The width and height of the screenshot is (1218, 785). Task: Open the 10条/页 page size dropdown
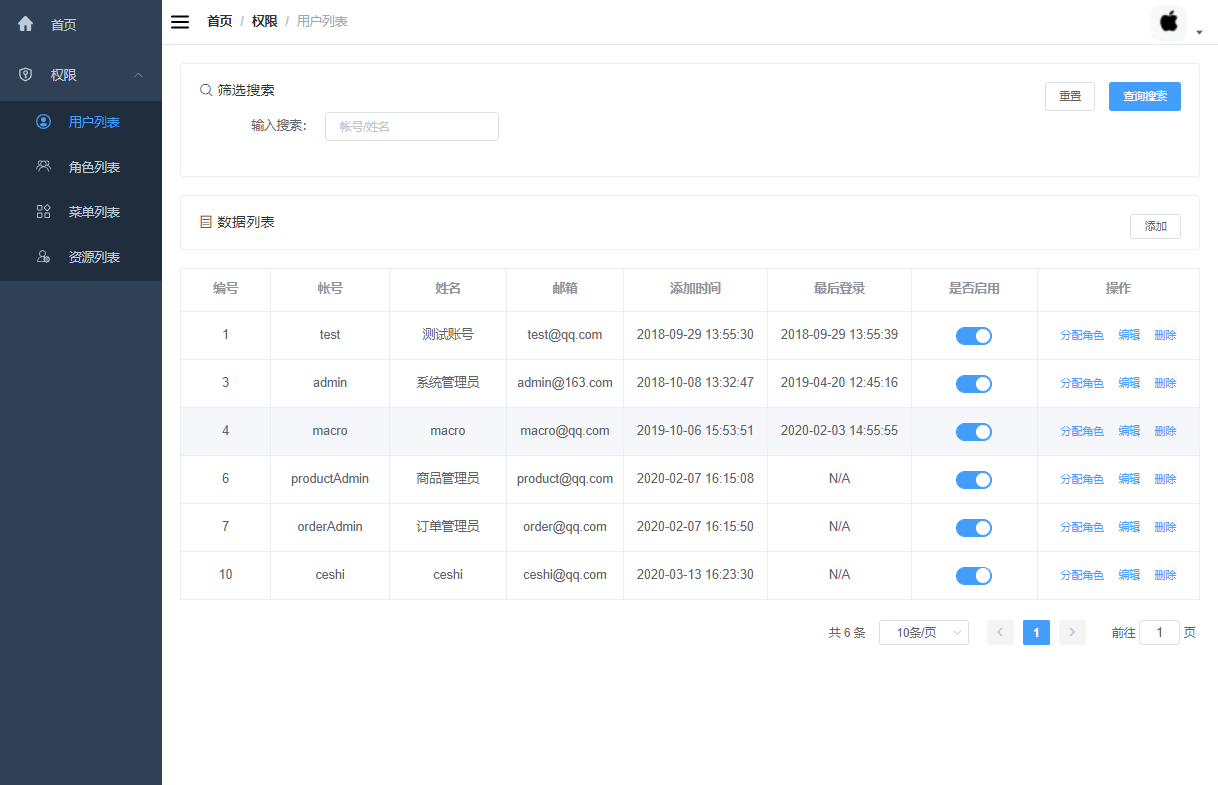(x=922, y=632)
